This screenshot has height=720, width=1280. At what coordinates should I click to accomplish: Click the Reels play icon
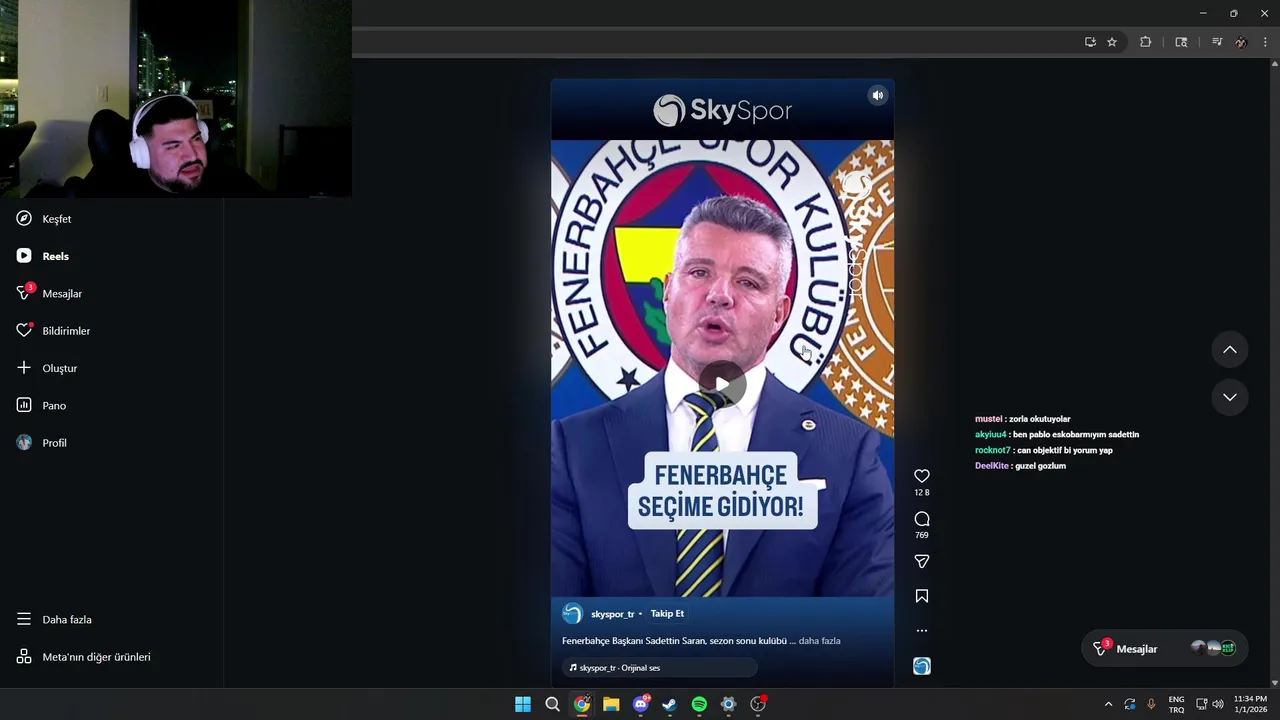(x=24, y=256)
